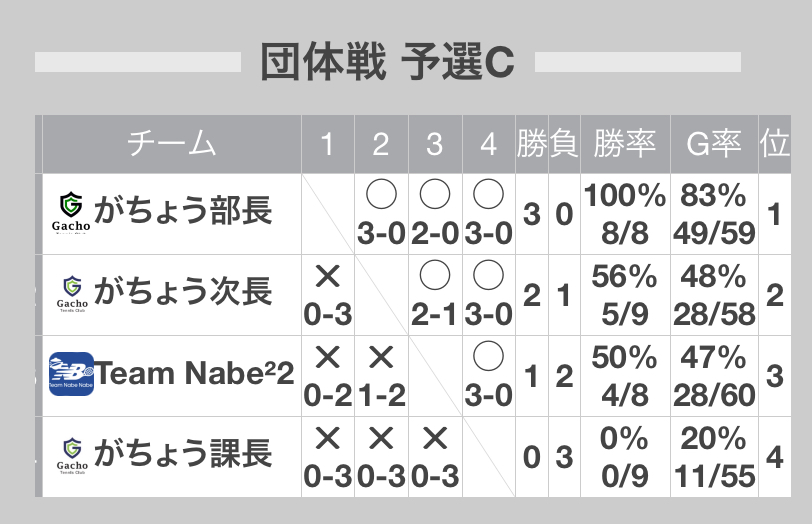Click 100% 8/8 win rate cell
812x524 pixels.
[625, 214]
